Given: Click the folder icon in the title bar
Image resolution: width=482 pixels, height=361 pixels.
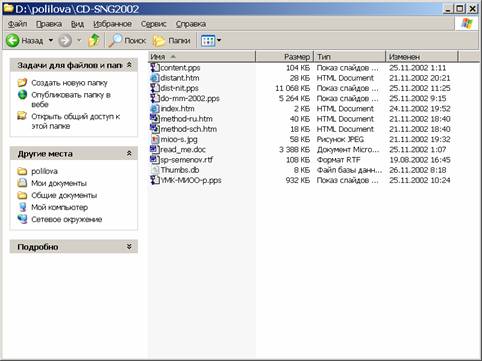Looking at the screenshot, I should point(8,8).
